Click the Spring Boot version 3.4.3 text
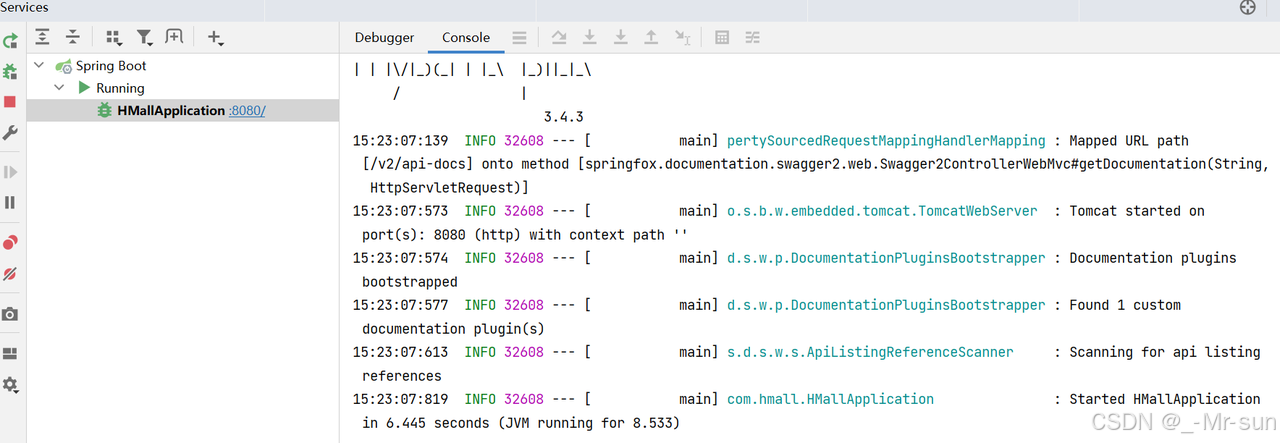 coord(563,117)
